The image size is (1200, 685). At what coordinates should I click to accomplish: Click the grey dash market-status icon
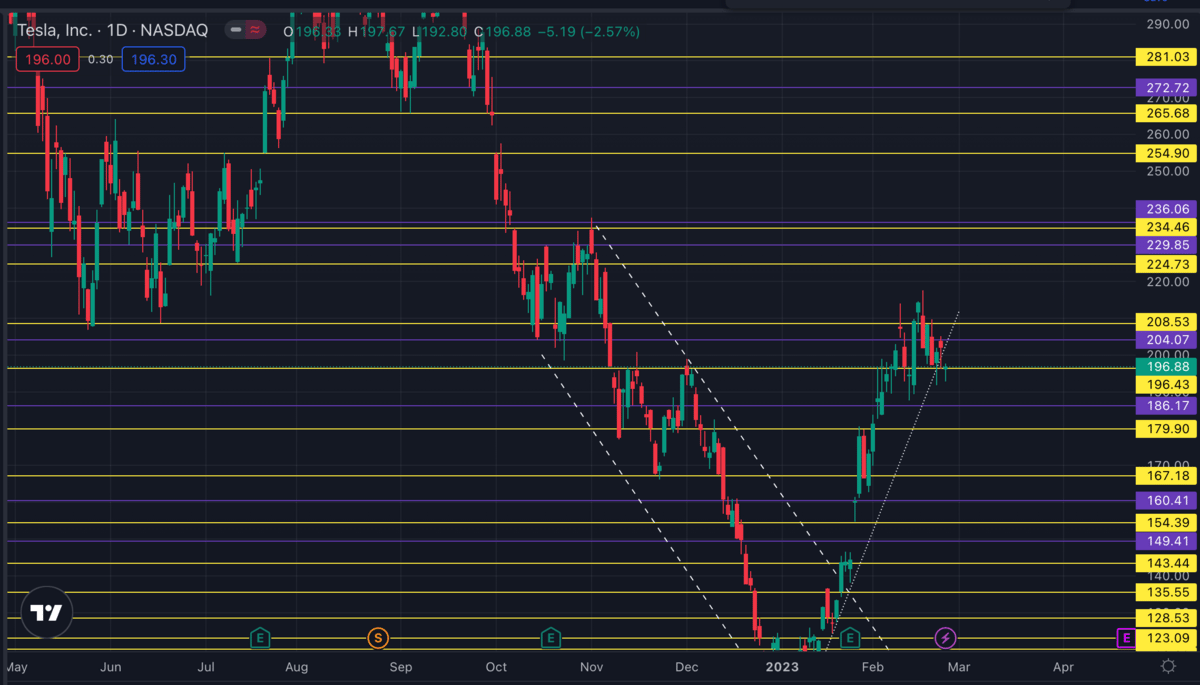click(237, 31)
